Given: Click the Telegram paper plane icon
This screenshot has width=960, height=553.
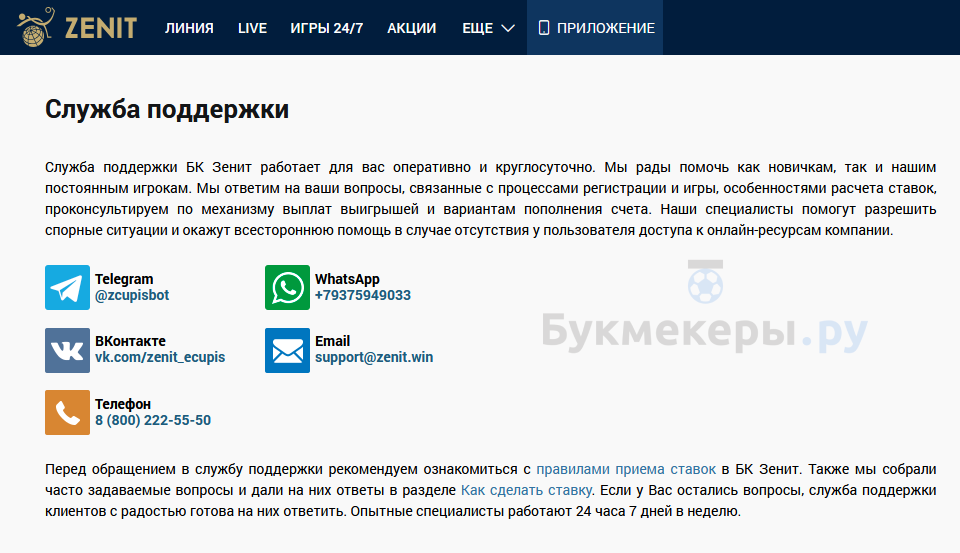Looking at the screenshot, I should pyautogui.click(x=67, y=287).
